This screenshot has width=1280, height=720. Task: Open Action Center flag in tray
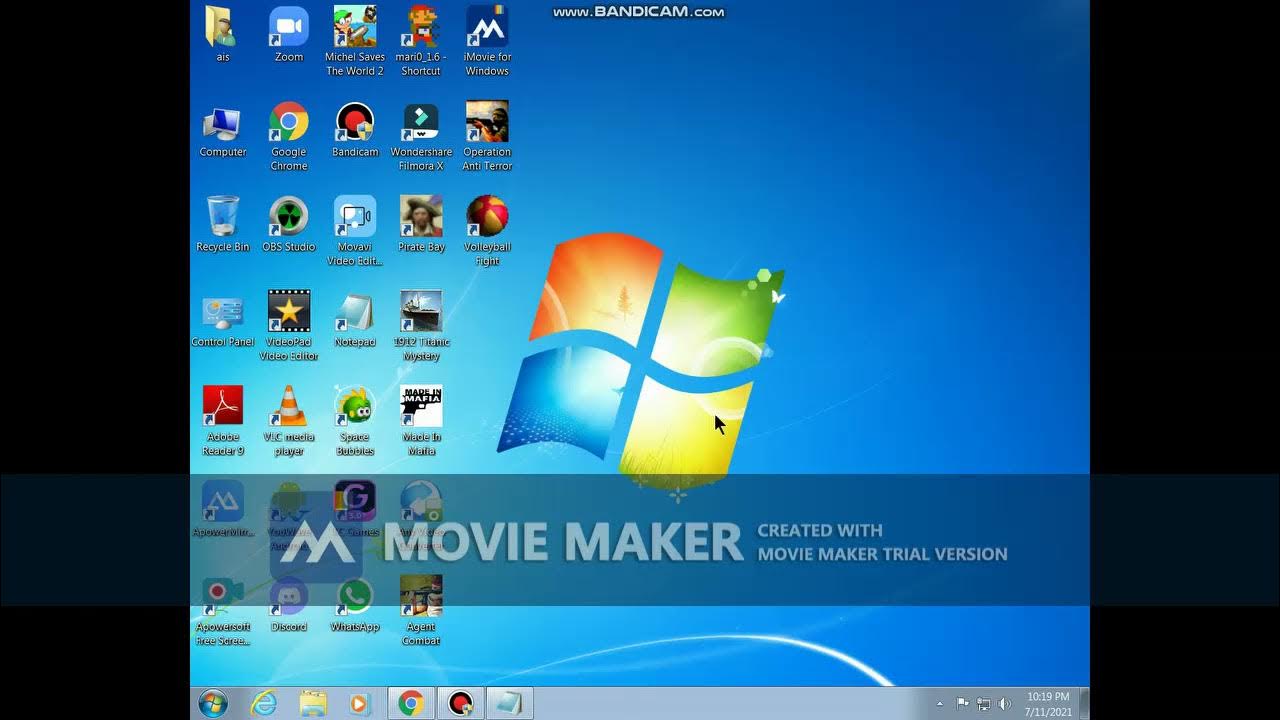(x=962, y=704)
